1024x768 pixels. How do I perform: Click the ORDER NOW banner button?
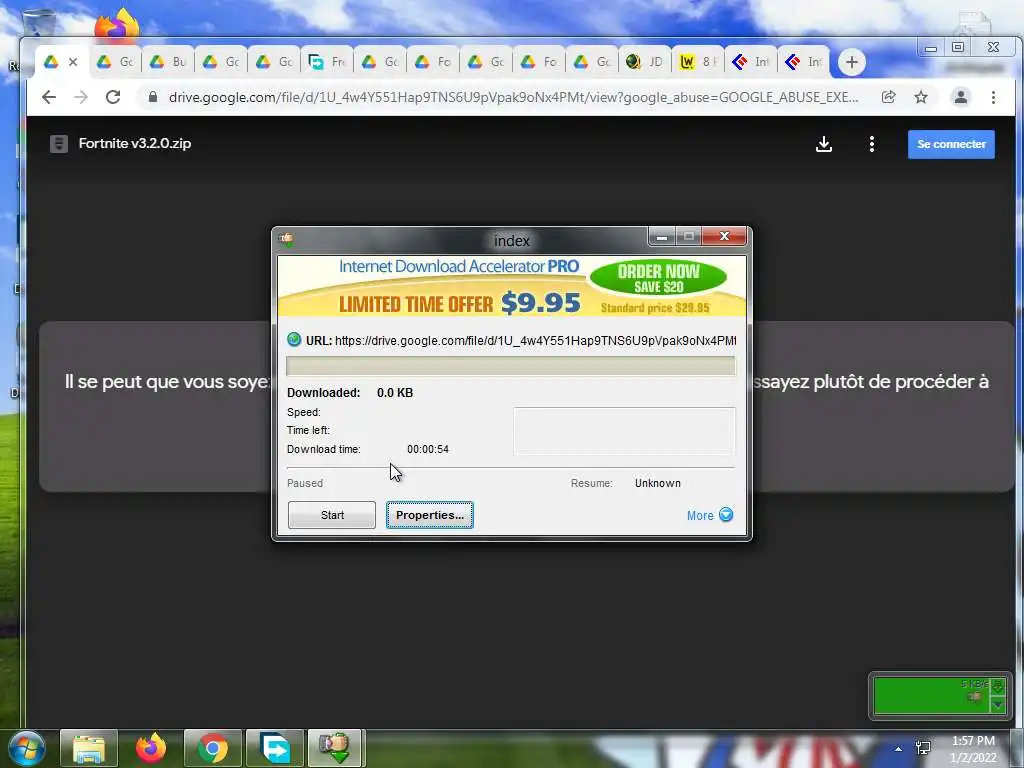tap(658, 278)
